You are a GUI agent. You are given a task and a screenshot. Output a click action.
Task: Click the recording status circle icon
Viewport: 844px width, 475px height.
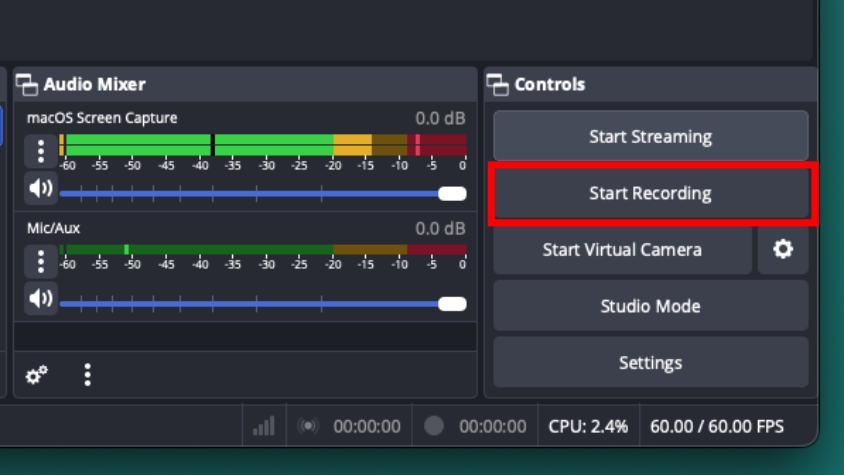click(434, 426)
